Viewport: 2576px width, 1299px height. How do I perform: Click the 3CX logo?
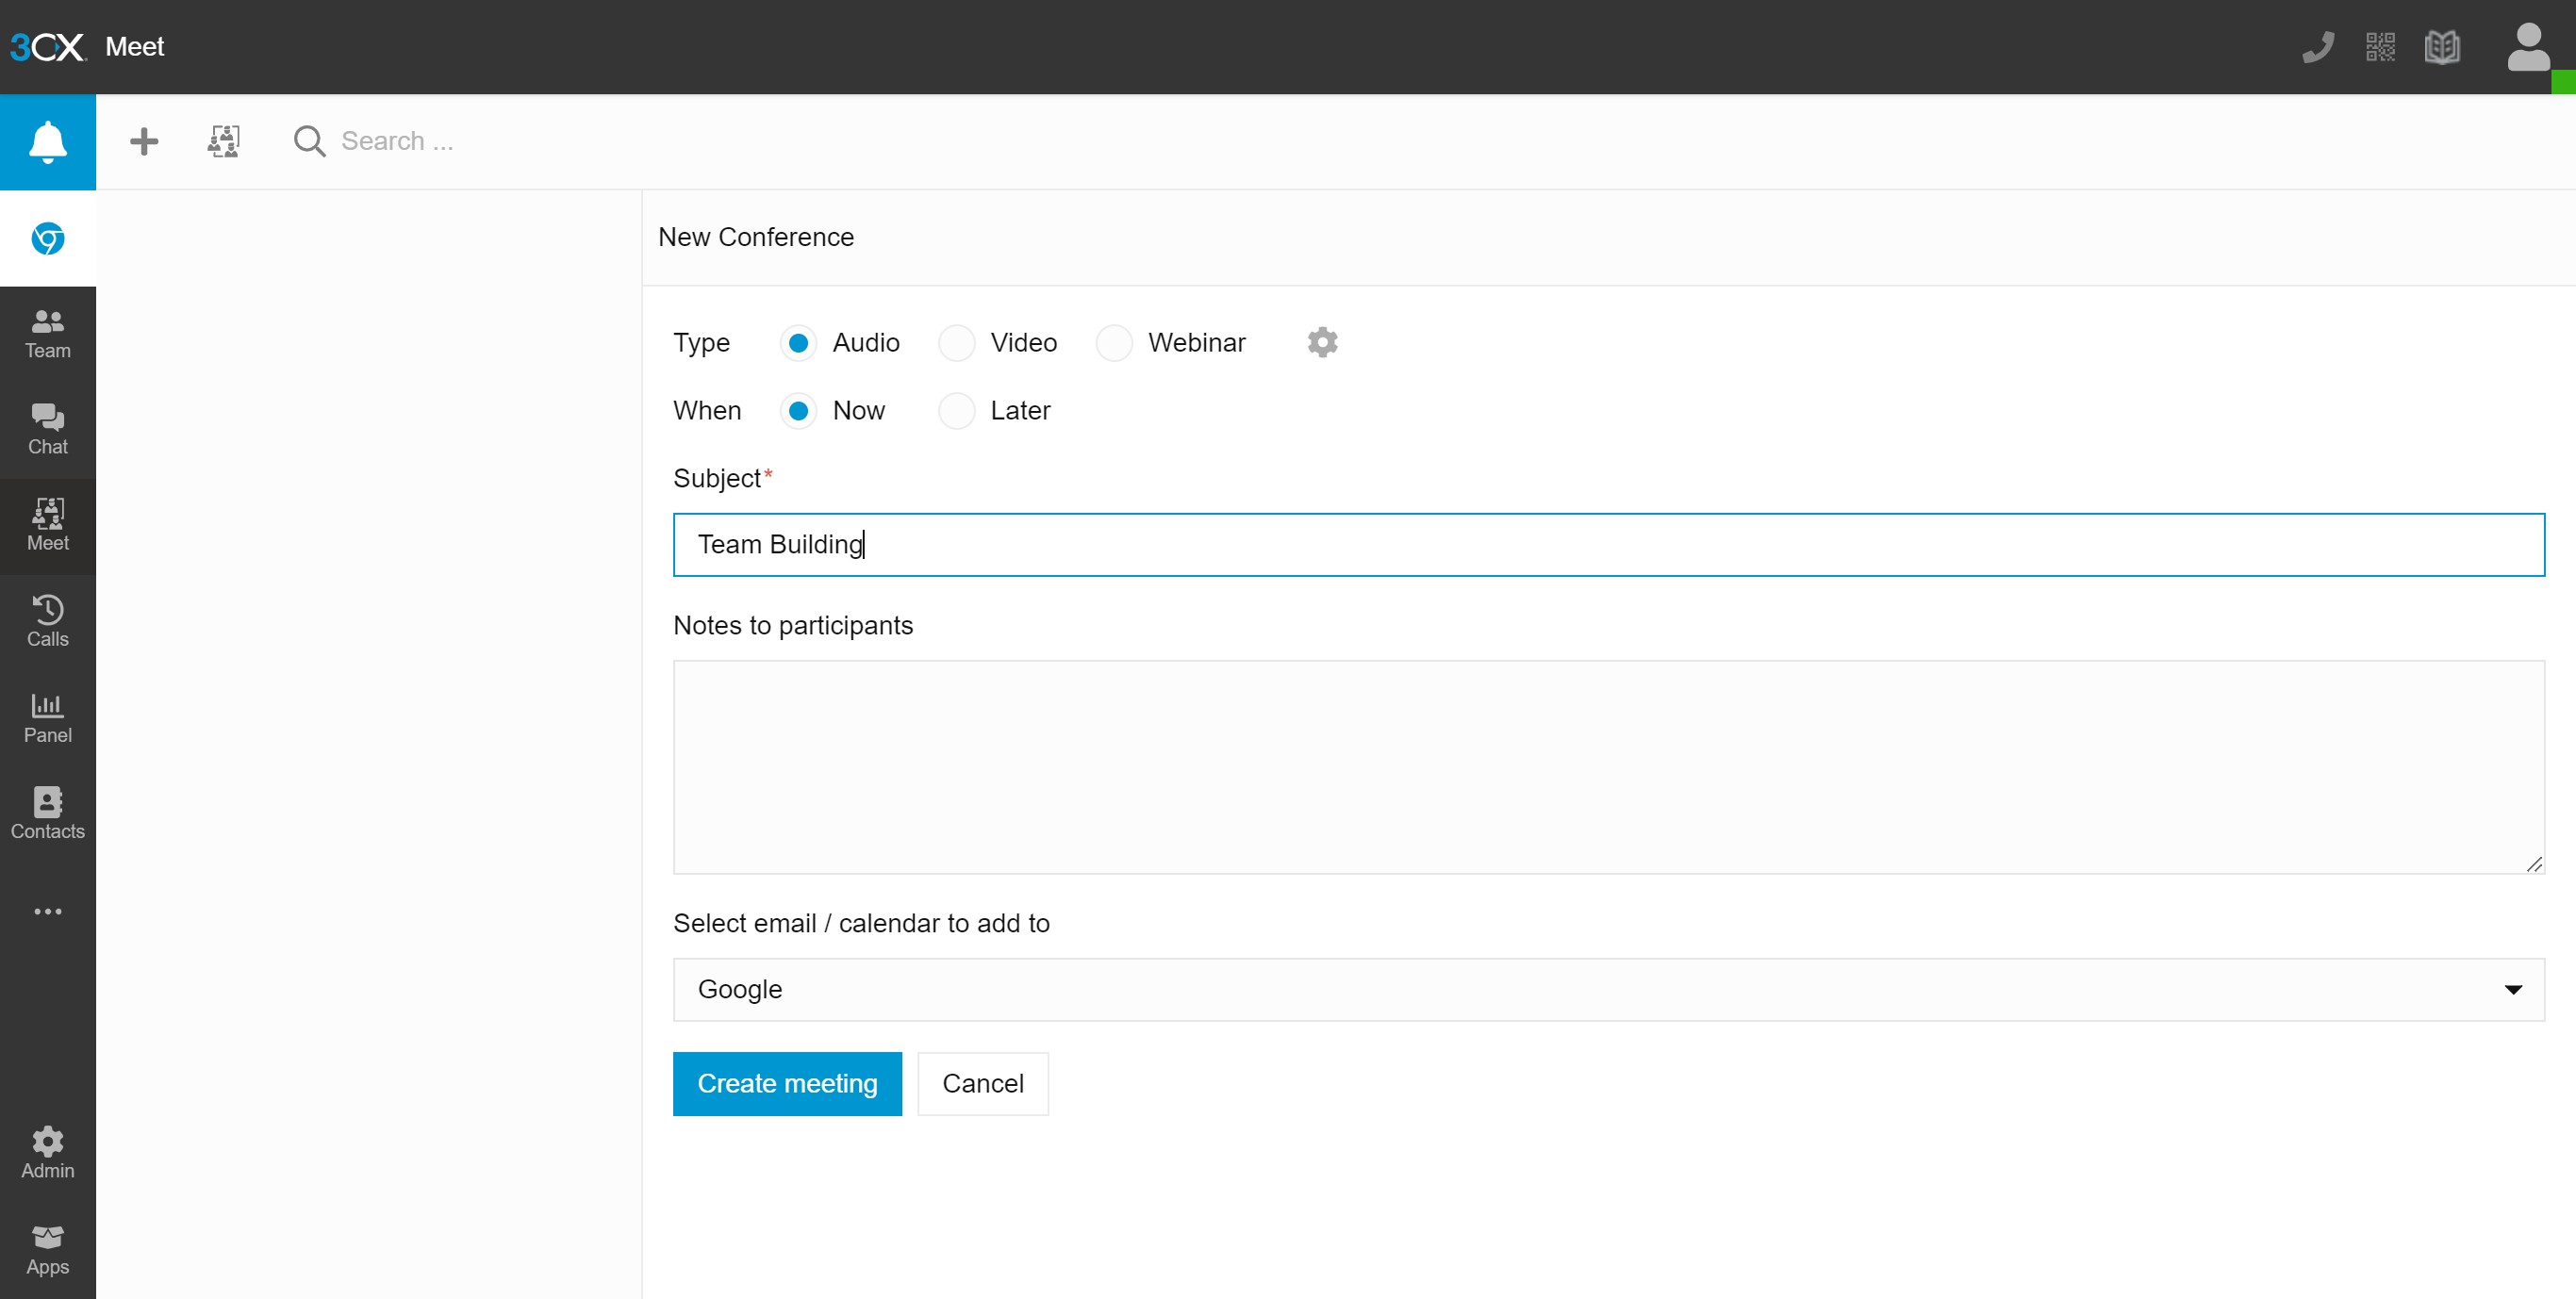coord(48,47)
